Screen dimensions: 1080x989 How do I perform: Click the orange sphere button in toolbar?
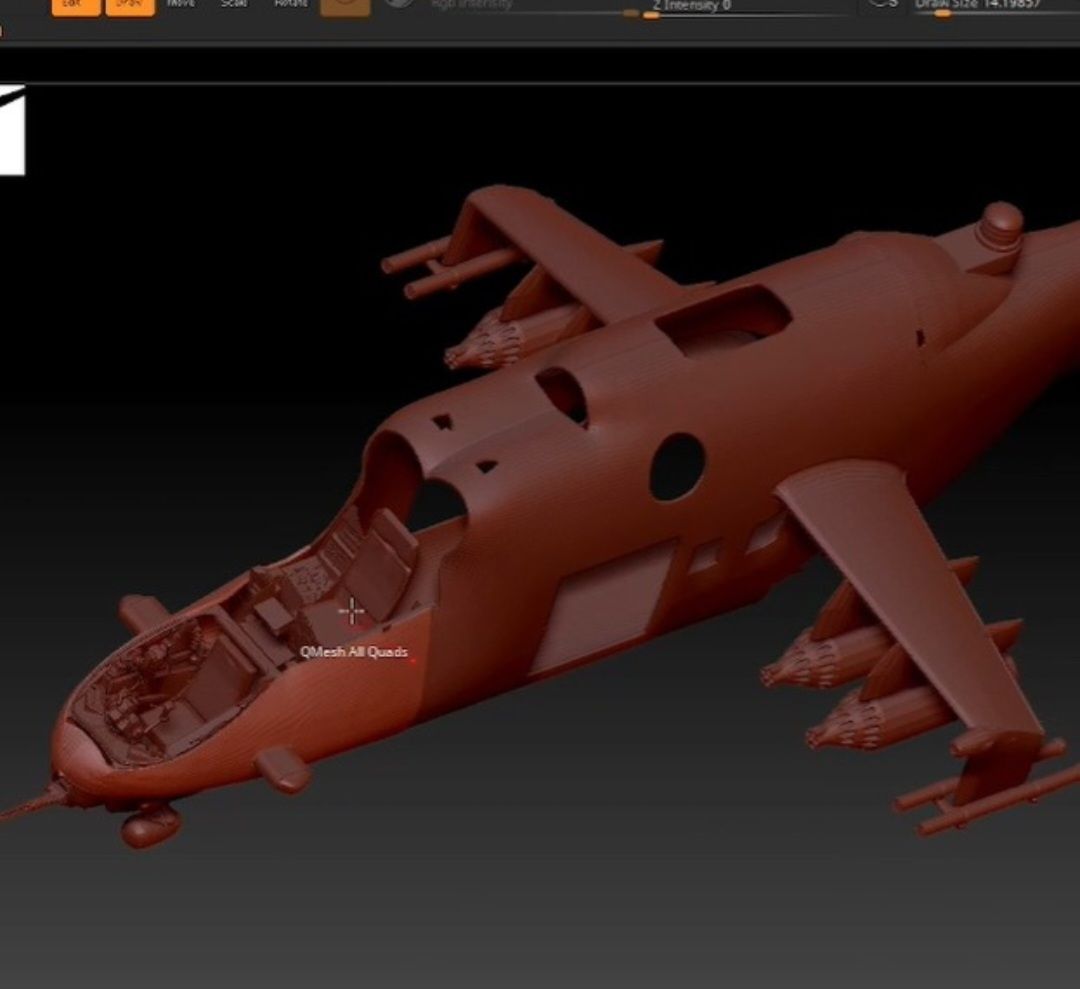(x=345, y=6)
